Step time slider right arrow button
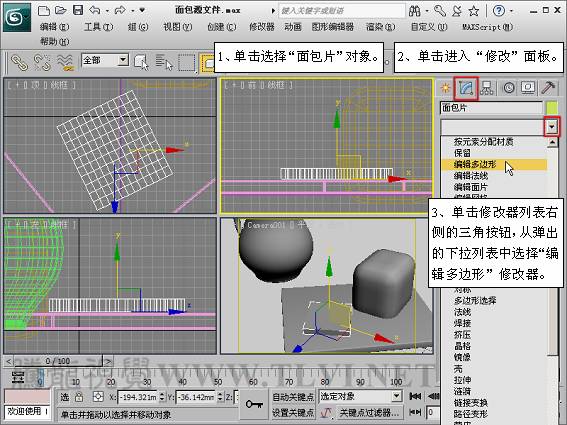 pyautogui.click(x=108, y=361)
